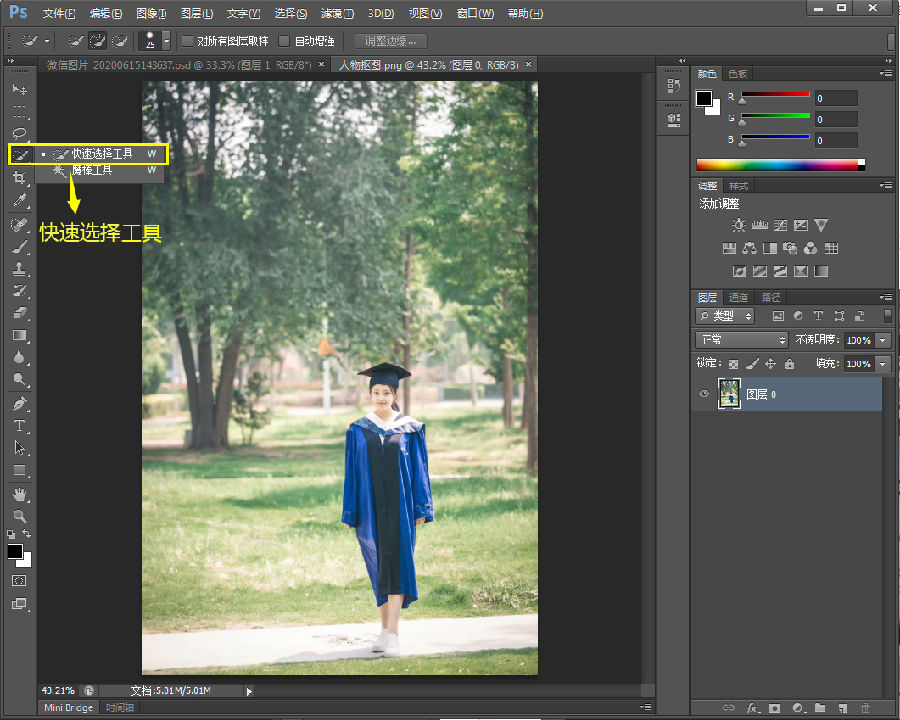The width and height of the screenshot is (900, 720).
Task: Click the 调整边缘... button
Action: (391, 41)
